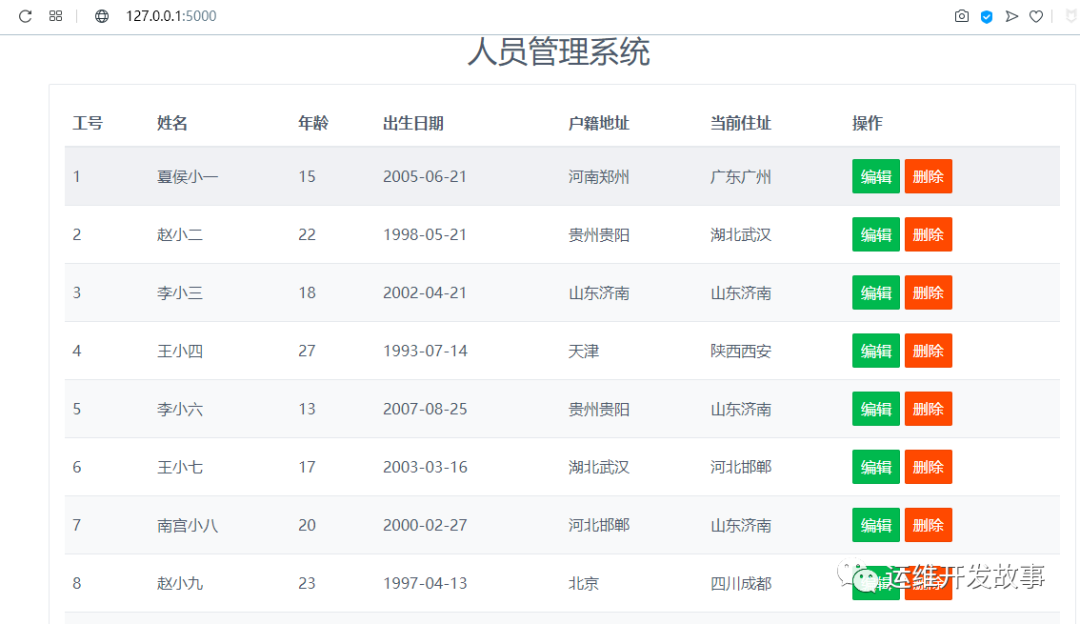This screenshot has width=1080, height=624.
Task: Delete the record for 夏侯小一
Action: [928, 176]
